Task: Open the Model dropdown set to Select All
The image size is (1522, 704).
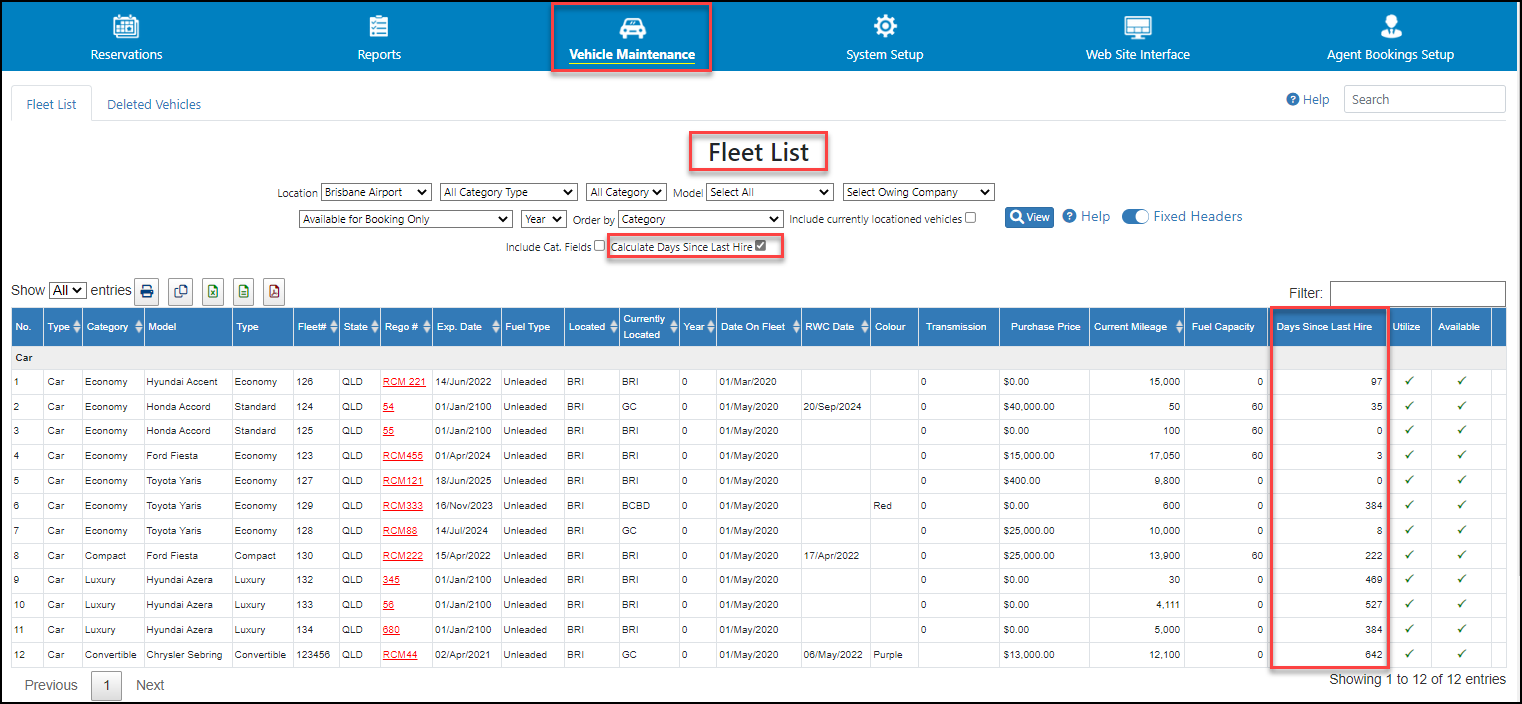Action: point(770,192)
